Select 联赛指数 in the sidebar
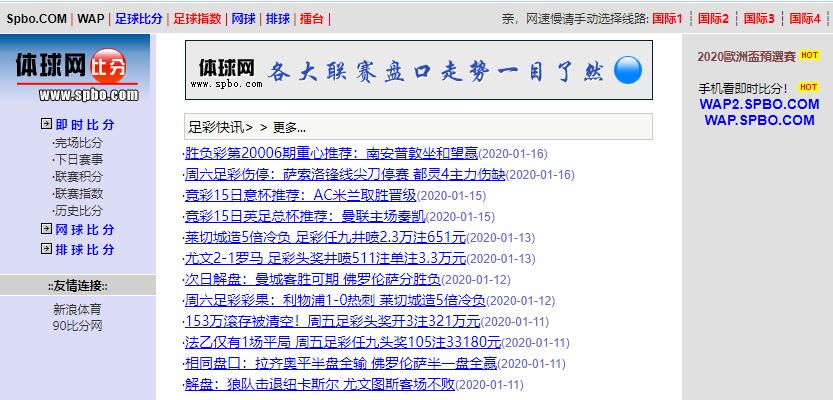Image resolution: width=833 pixels, height=400 pixels. [x=79, y=193]
